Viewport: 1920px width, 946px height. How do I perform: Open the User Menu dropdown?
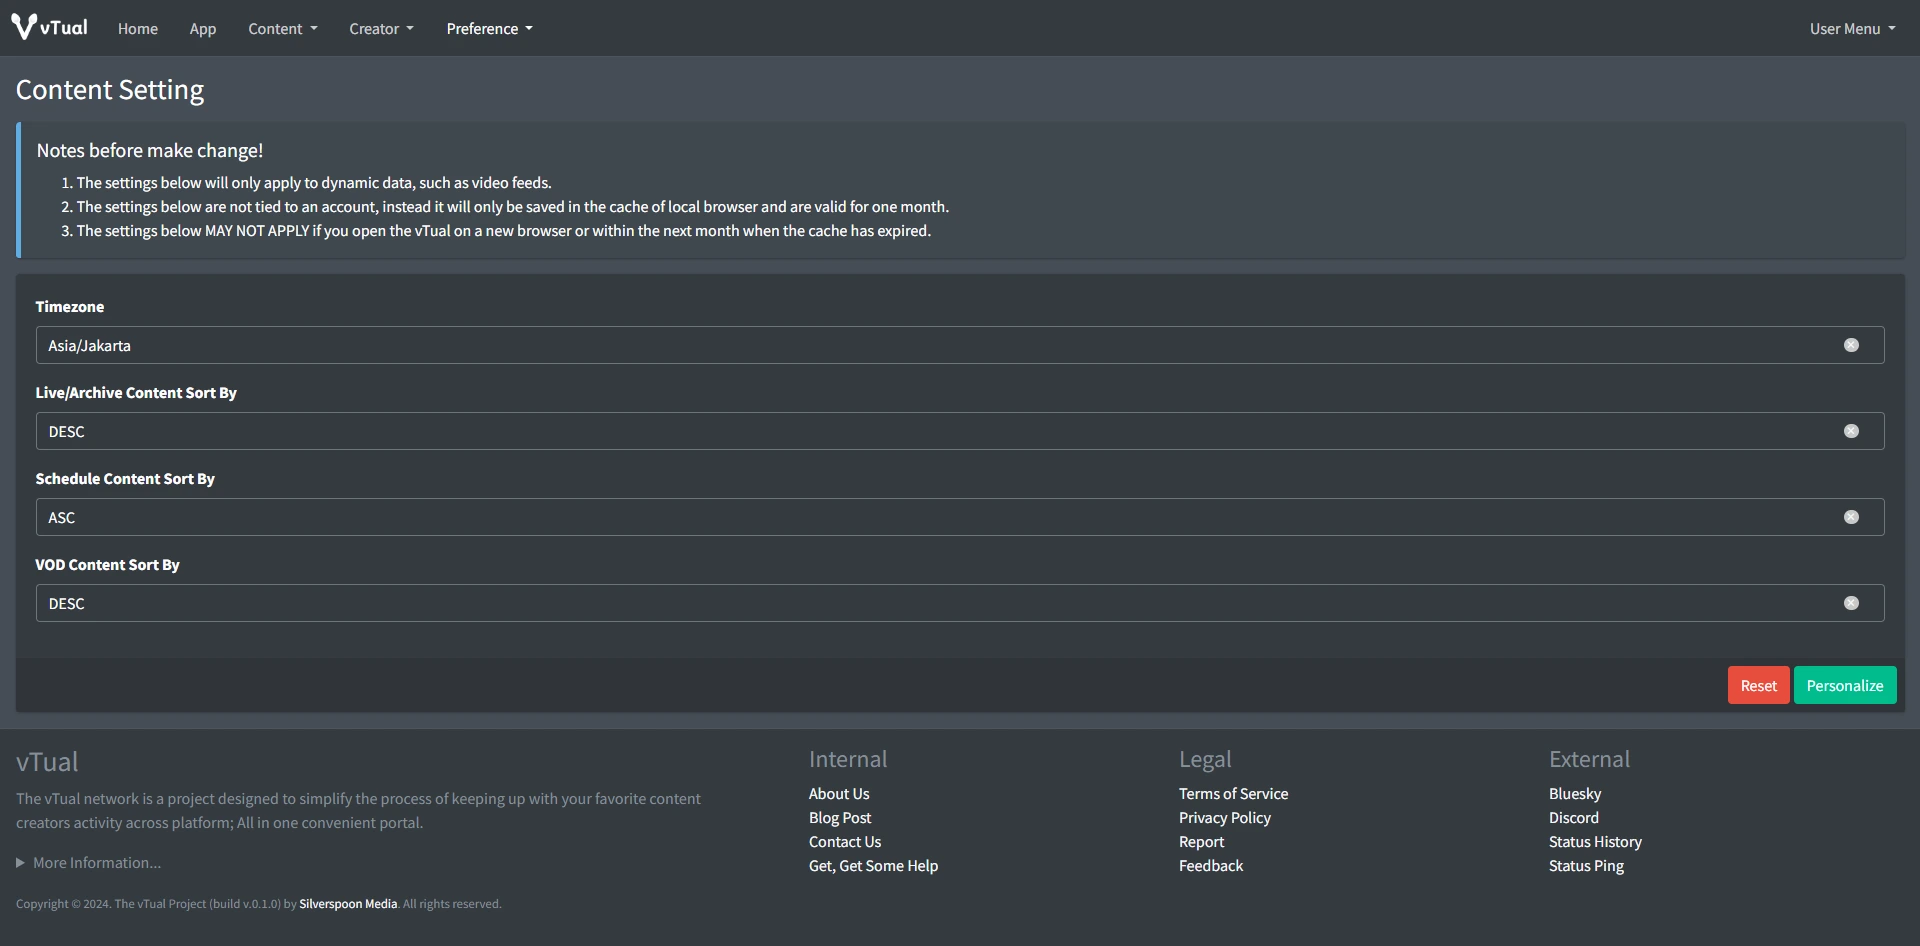pos(1852,29)
